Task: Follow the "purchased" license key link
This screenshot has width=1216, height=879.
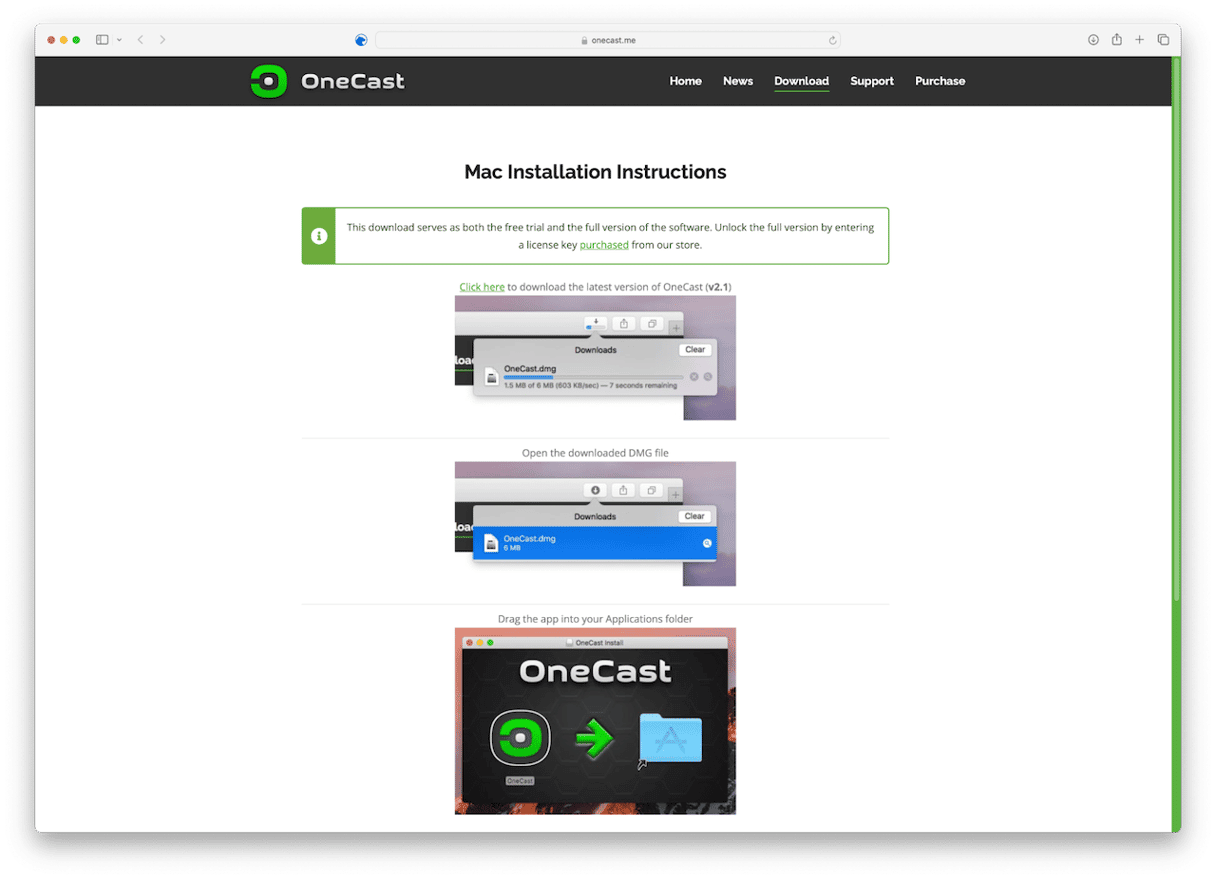Action: click(x=604, y=245)
